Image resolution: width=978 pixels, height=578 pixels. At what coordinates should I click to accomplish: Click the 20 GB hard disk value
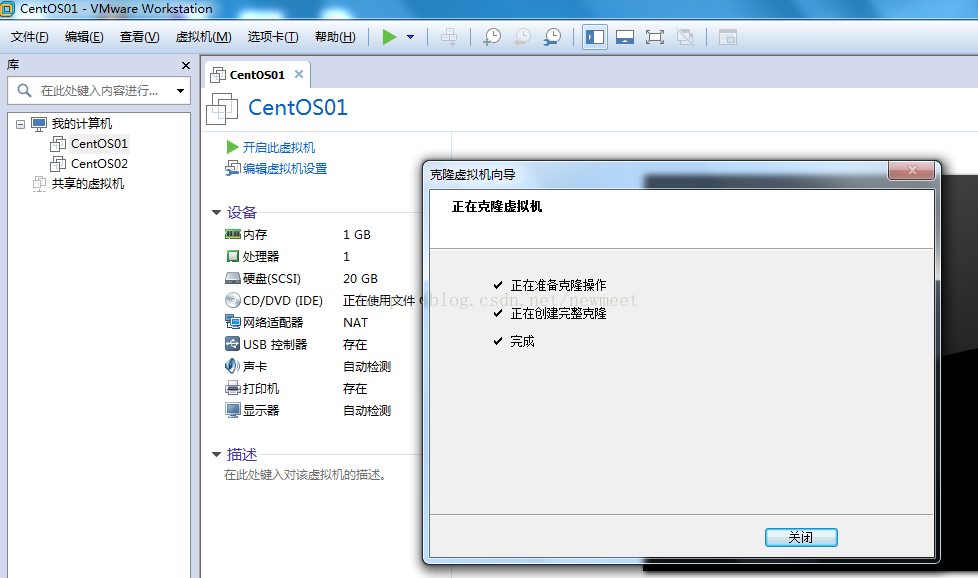coord(361,279)
